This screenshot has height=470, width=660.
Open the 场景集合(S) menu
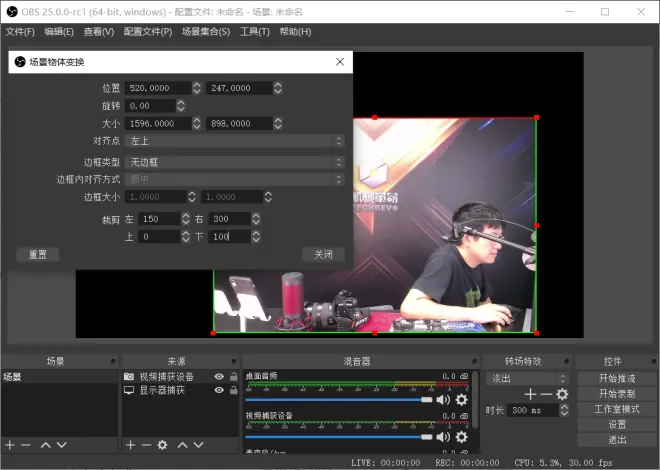coord(206,32)
